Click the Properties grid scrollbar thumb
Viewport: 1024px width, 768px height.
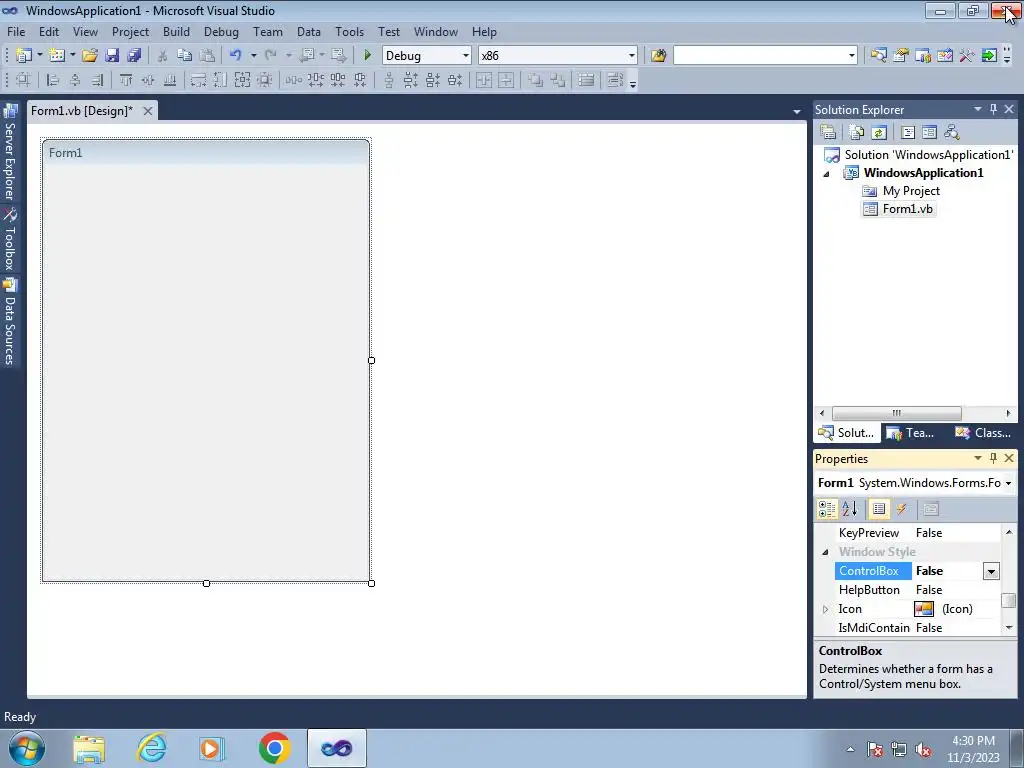point(1008,600)
